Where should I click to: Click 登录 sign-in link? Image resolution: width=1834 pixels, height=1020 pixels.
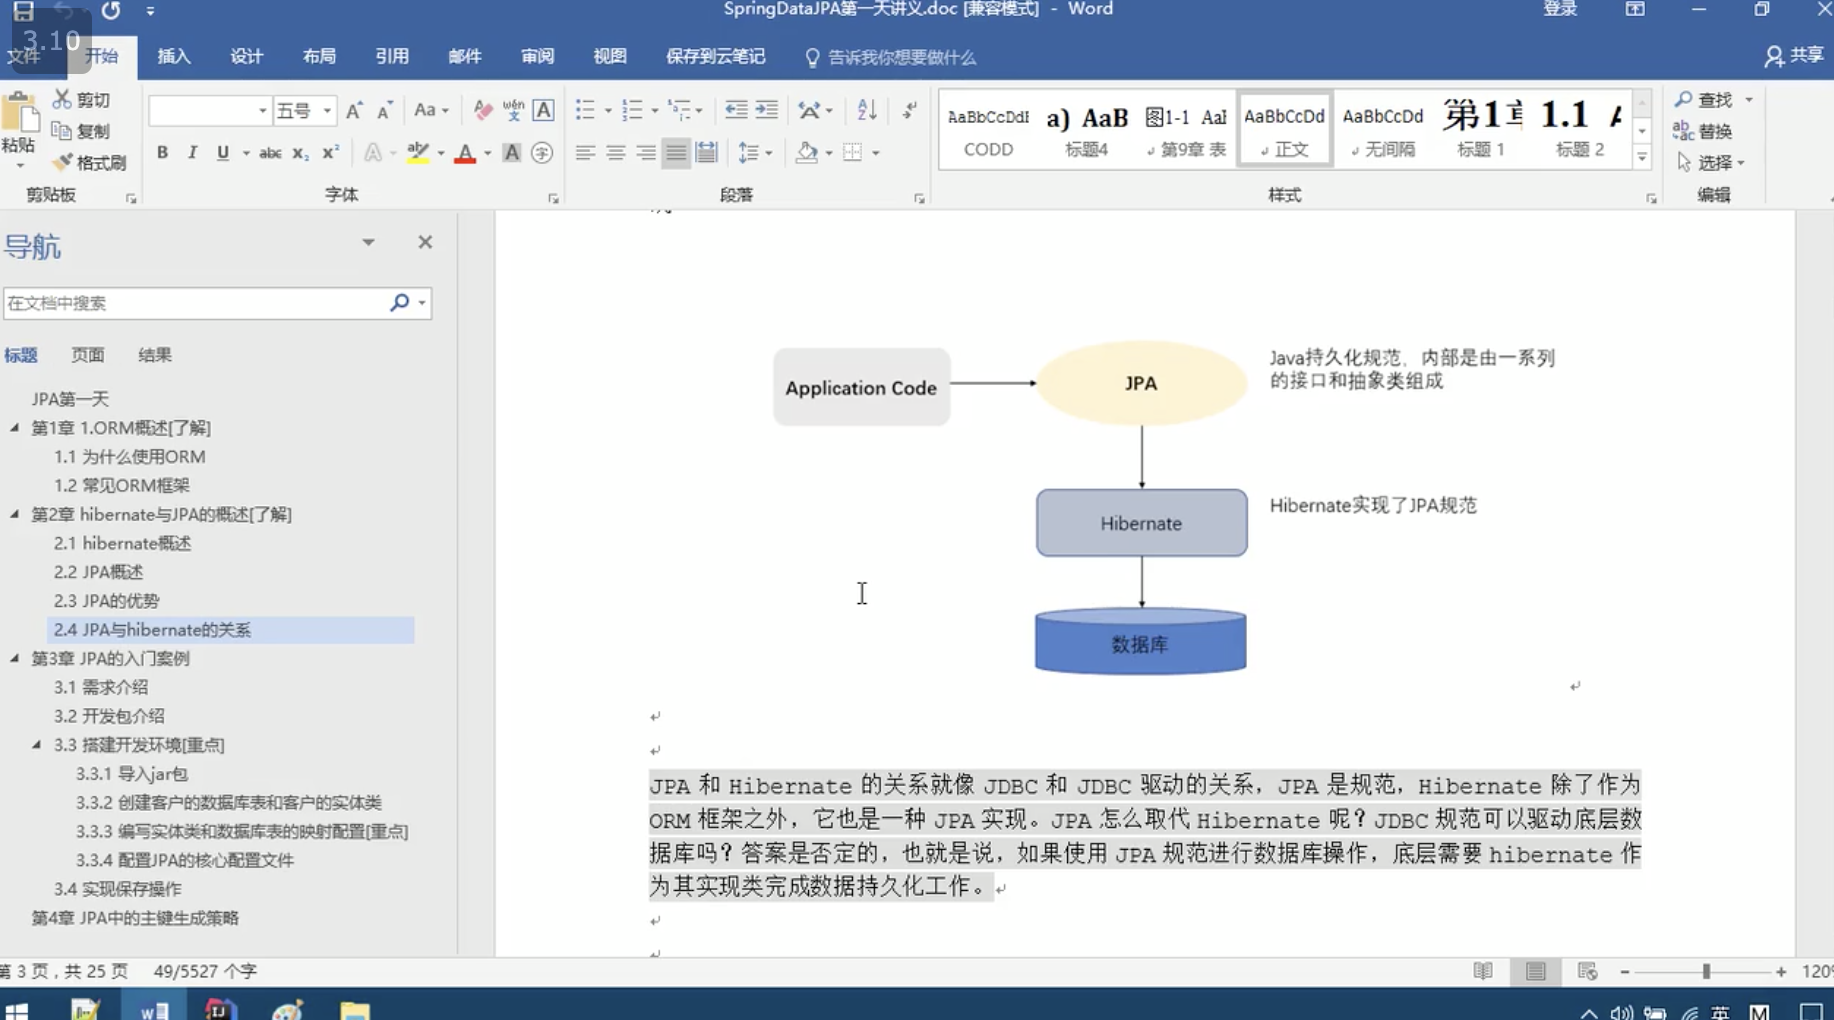[x=1560, y=10]
